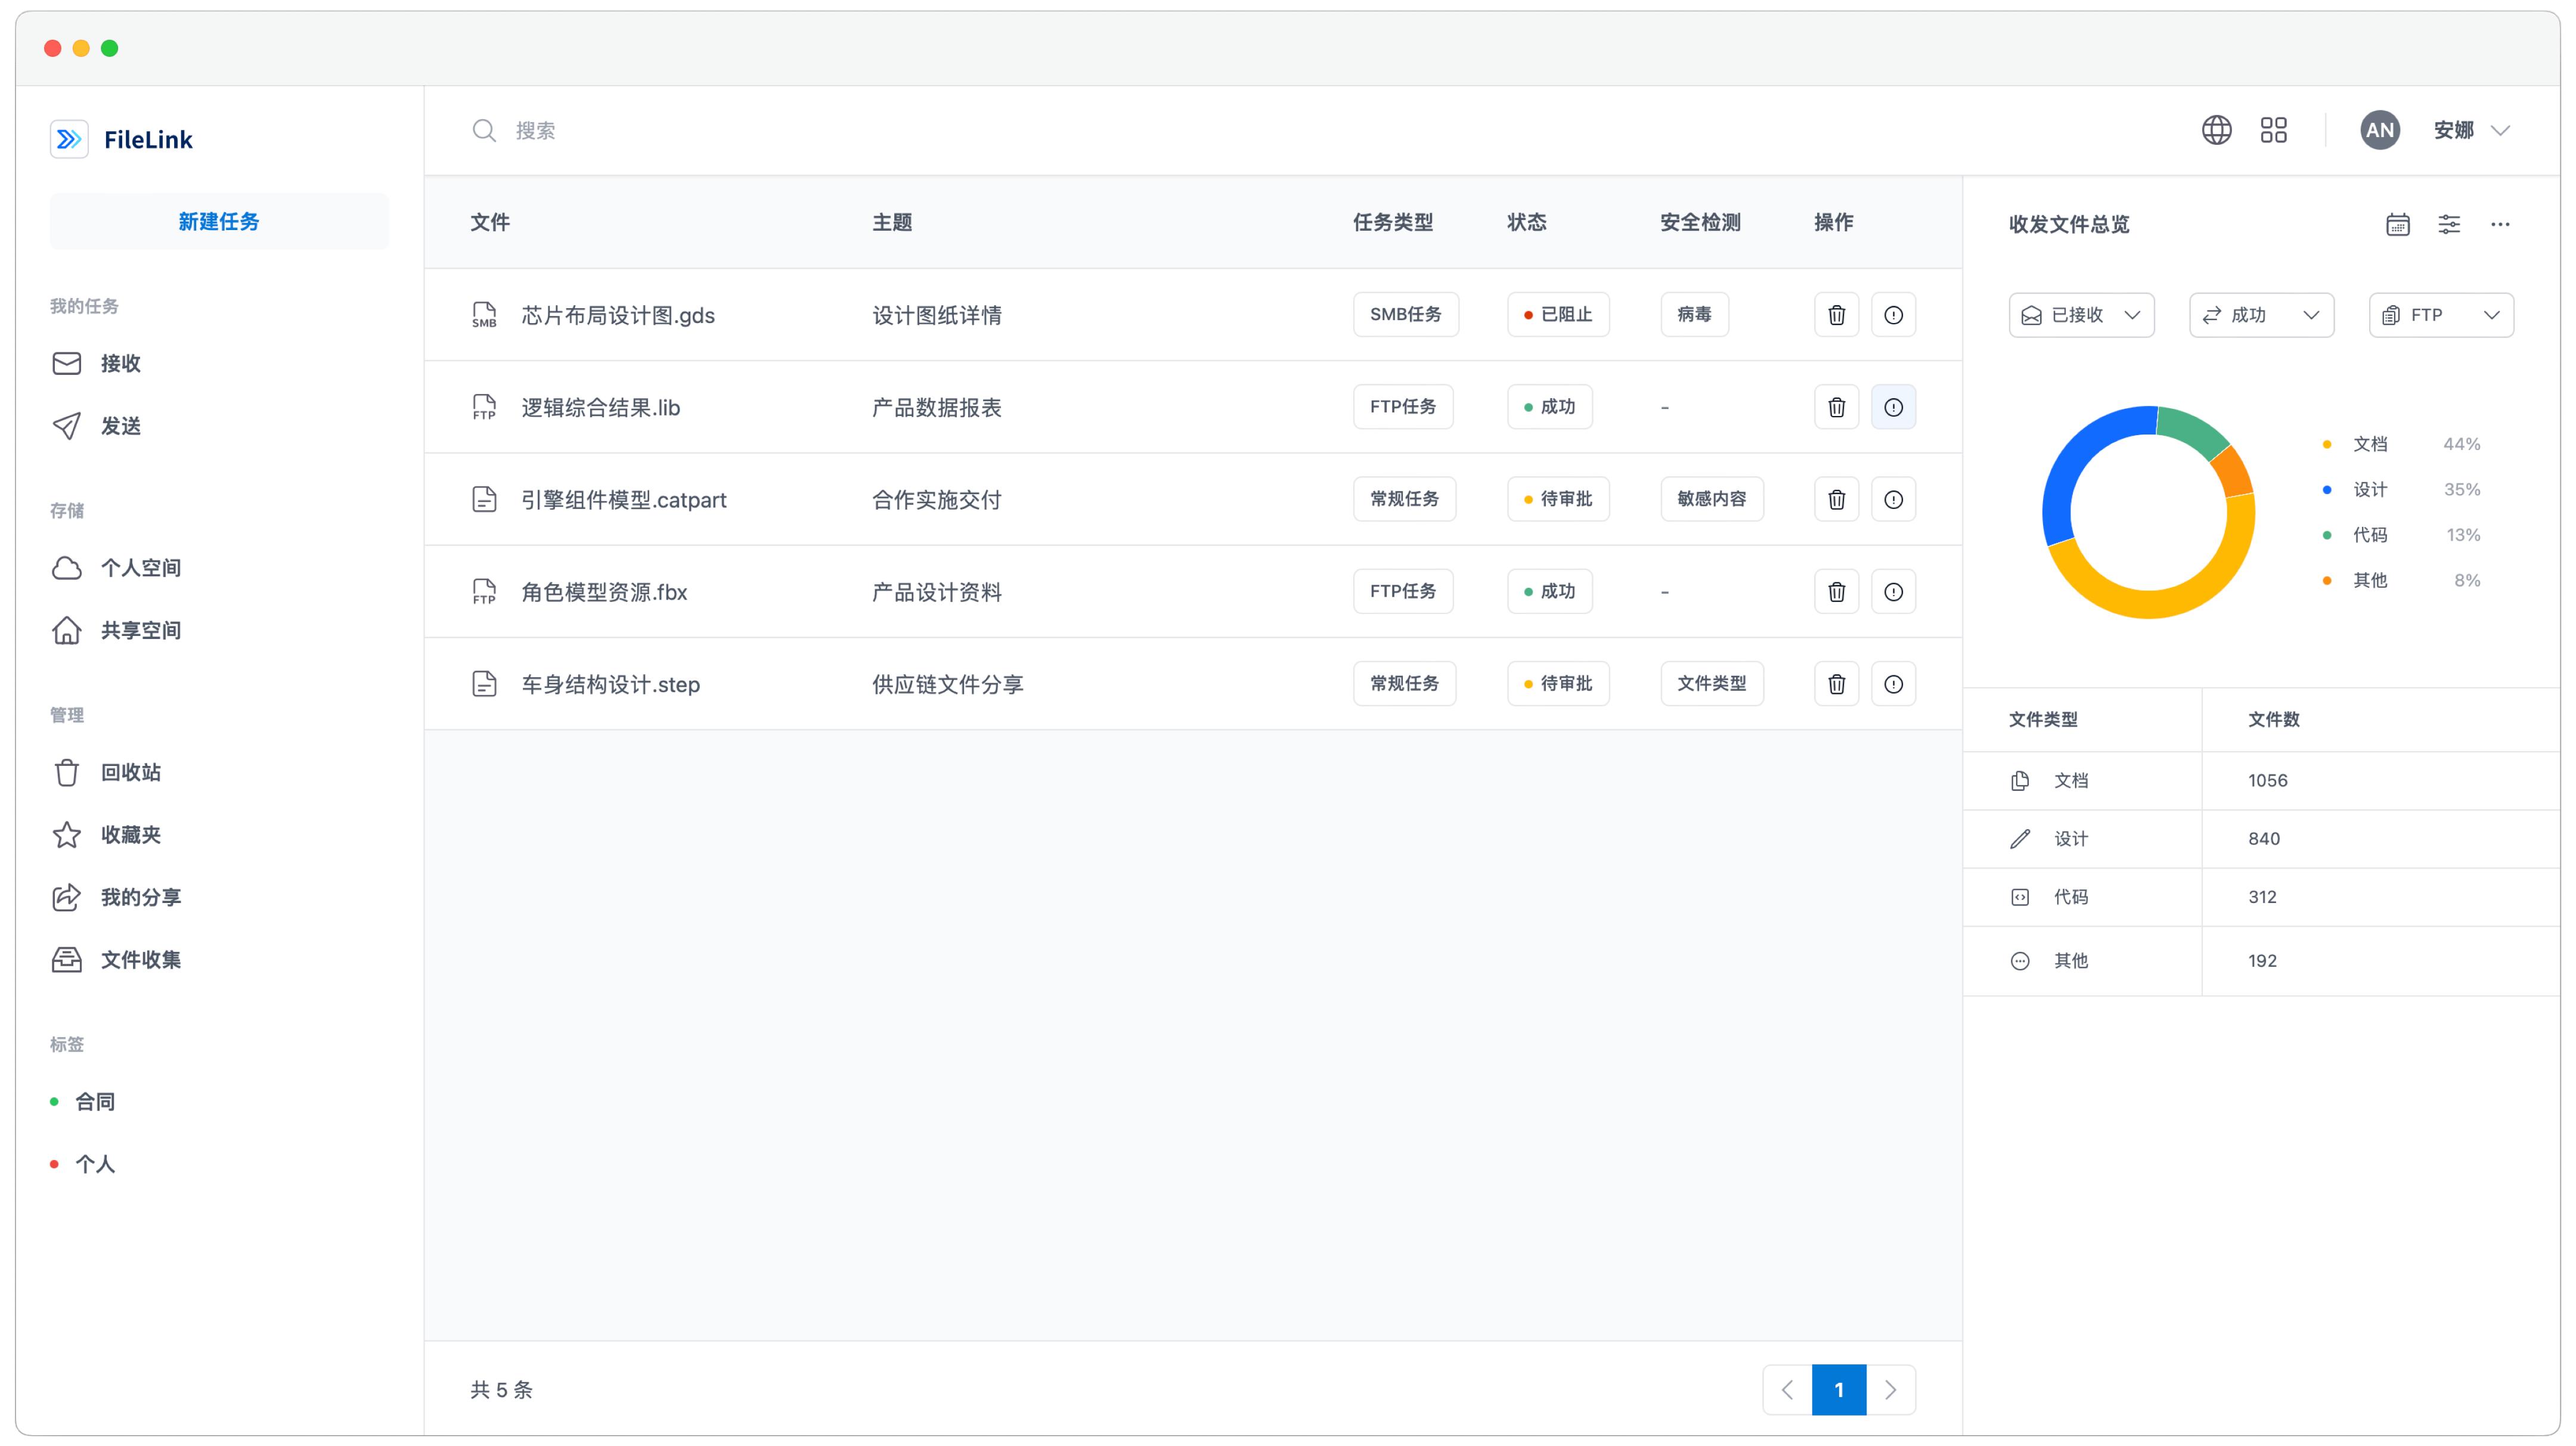Image resolution: width=2576 pixels, height=1446 pixels.
Task: Delete 引擎组件模型.catpart with trash icon
Action: [x=1836, y=499]
